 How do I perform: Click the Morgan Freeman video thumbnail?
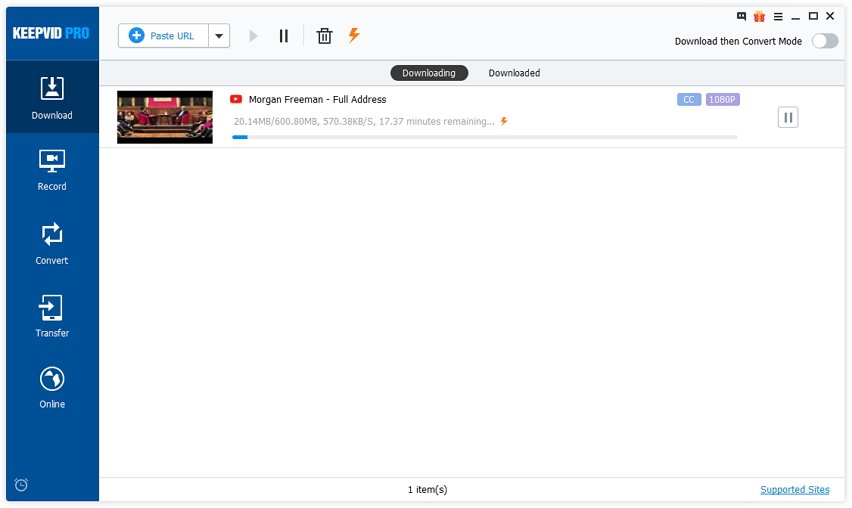click(165, 117)
